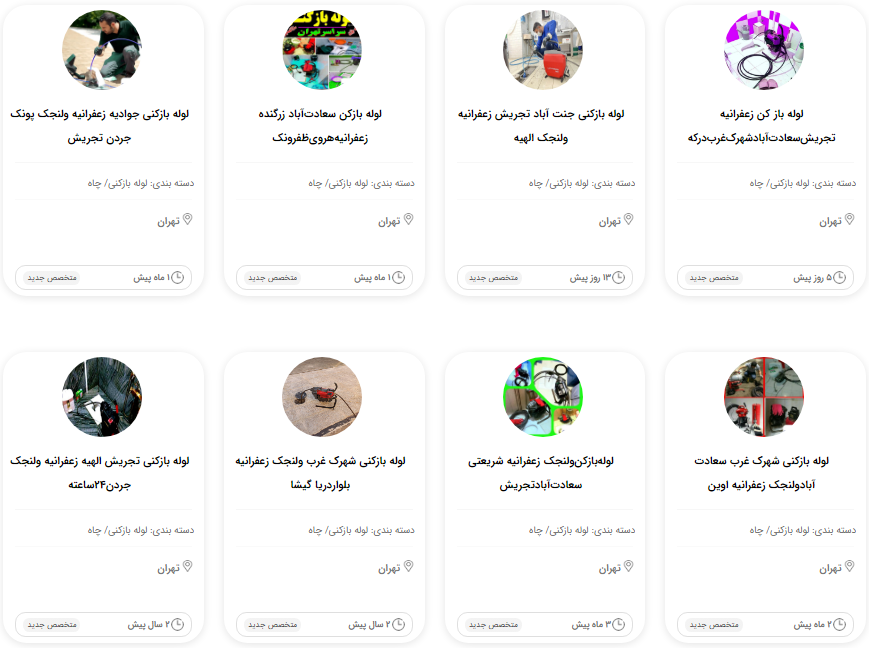
Task: Click thumbnail of red machine on pavement
Action: tap(323, 397)
